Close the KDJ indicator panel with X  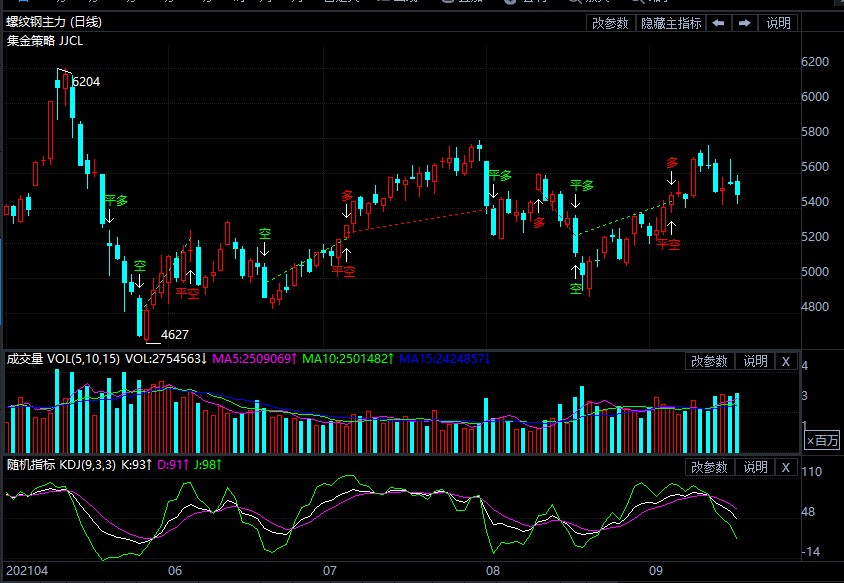pos(786,467)
